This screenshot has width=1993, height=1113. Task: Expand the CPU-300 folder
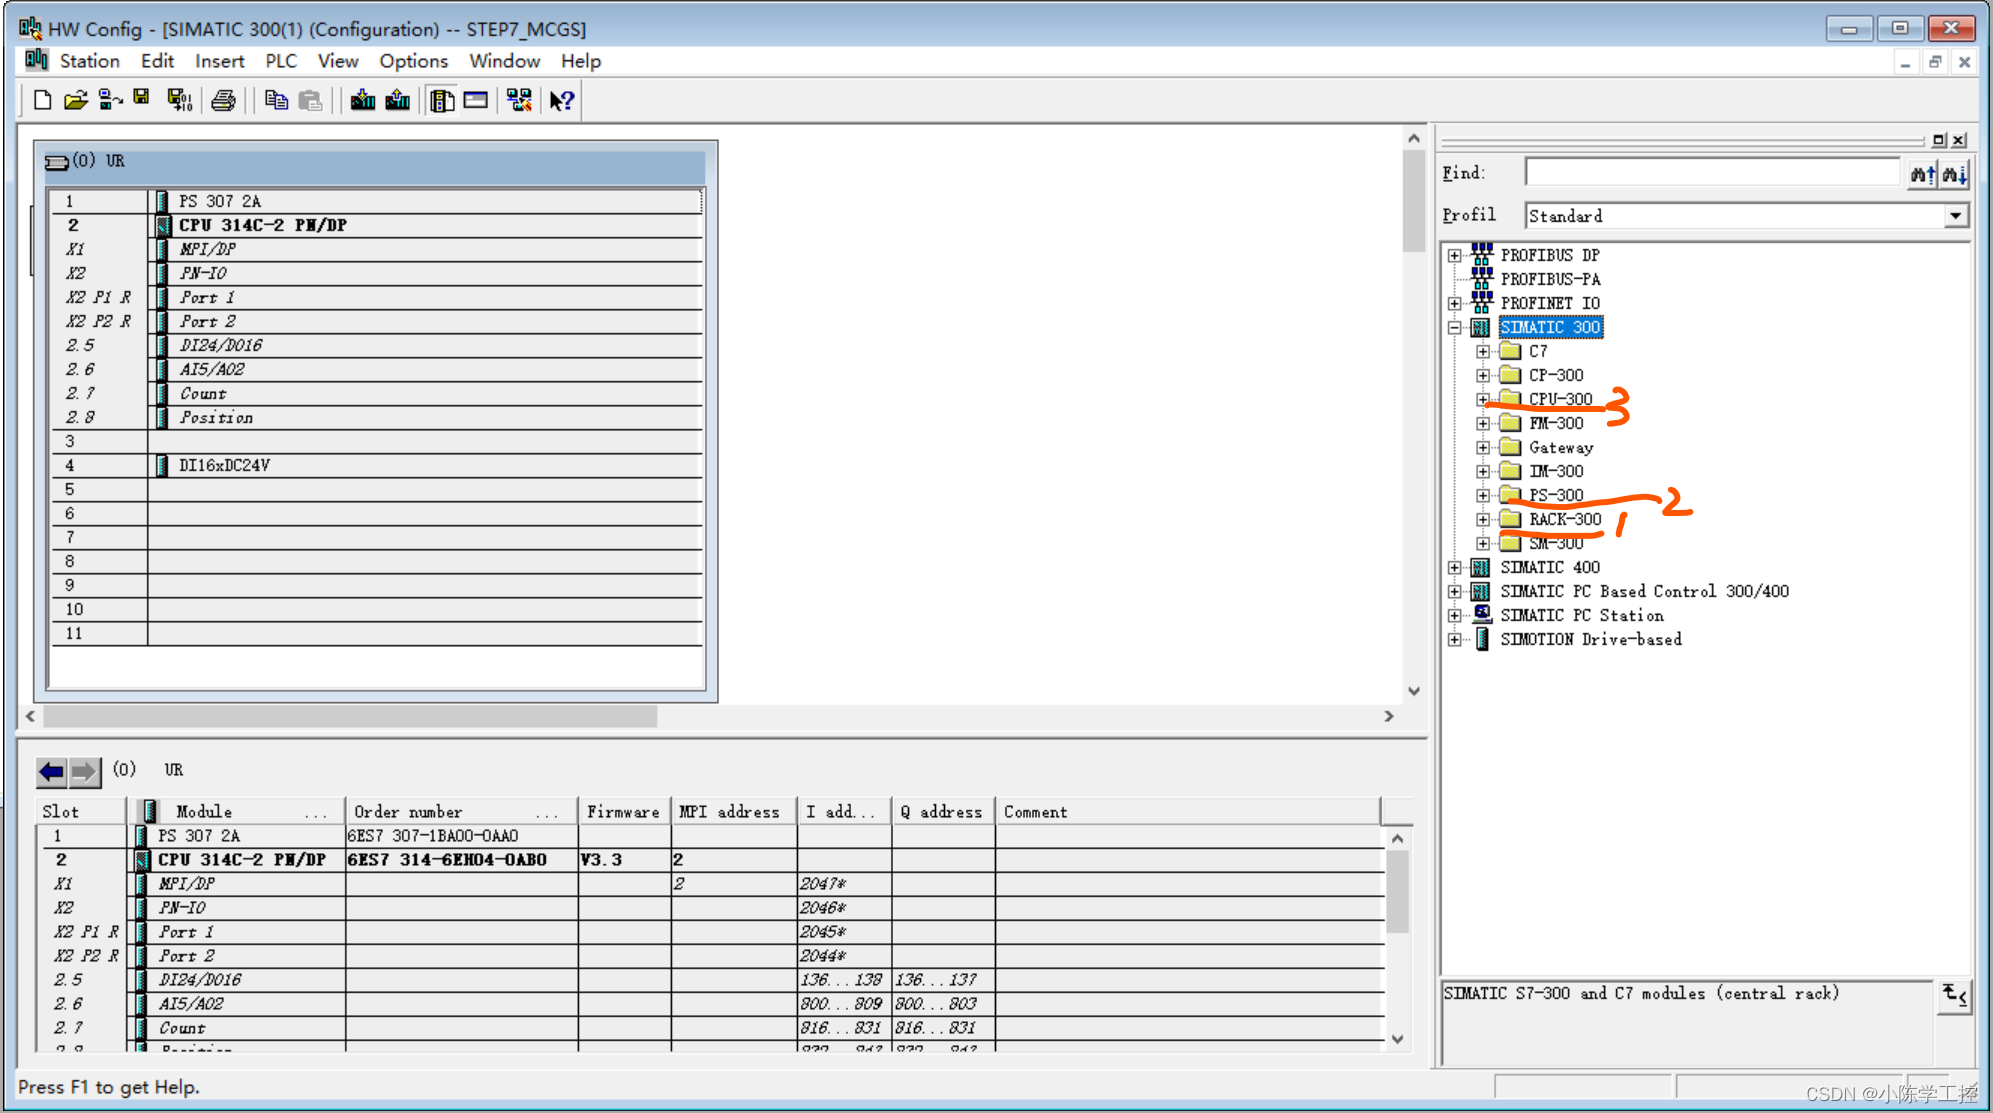tap(1483, 399)
